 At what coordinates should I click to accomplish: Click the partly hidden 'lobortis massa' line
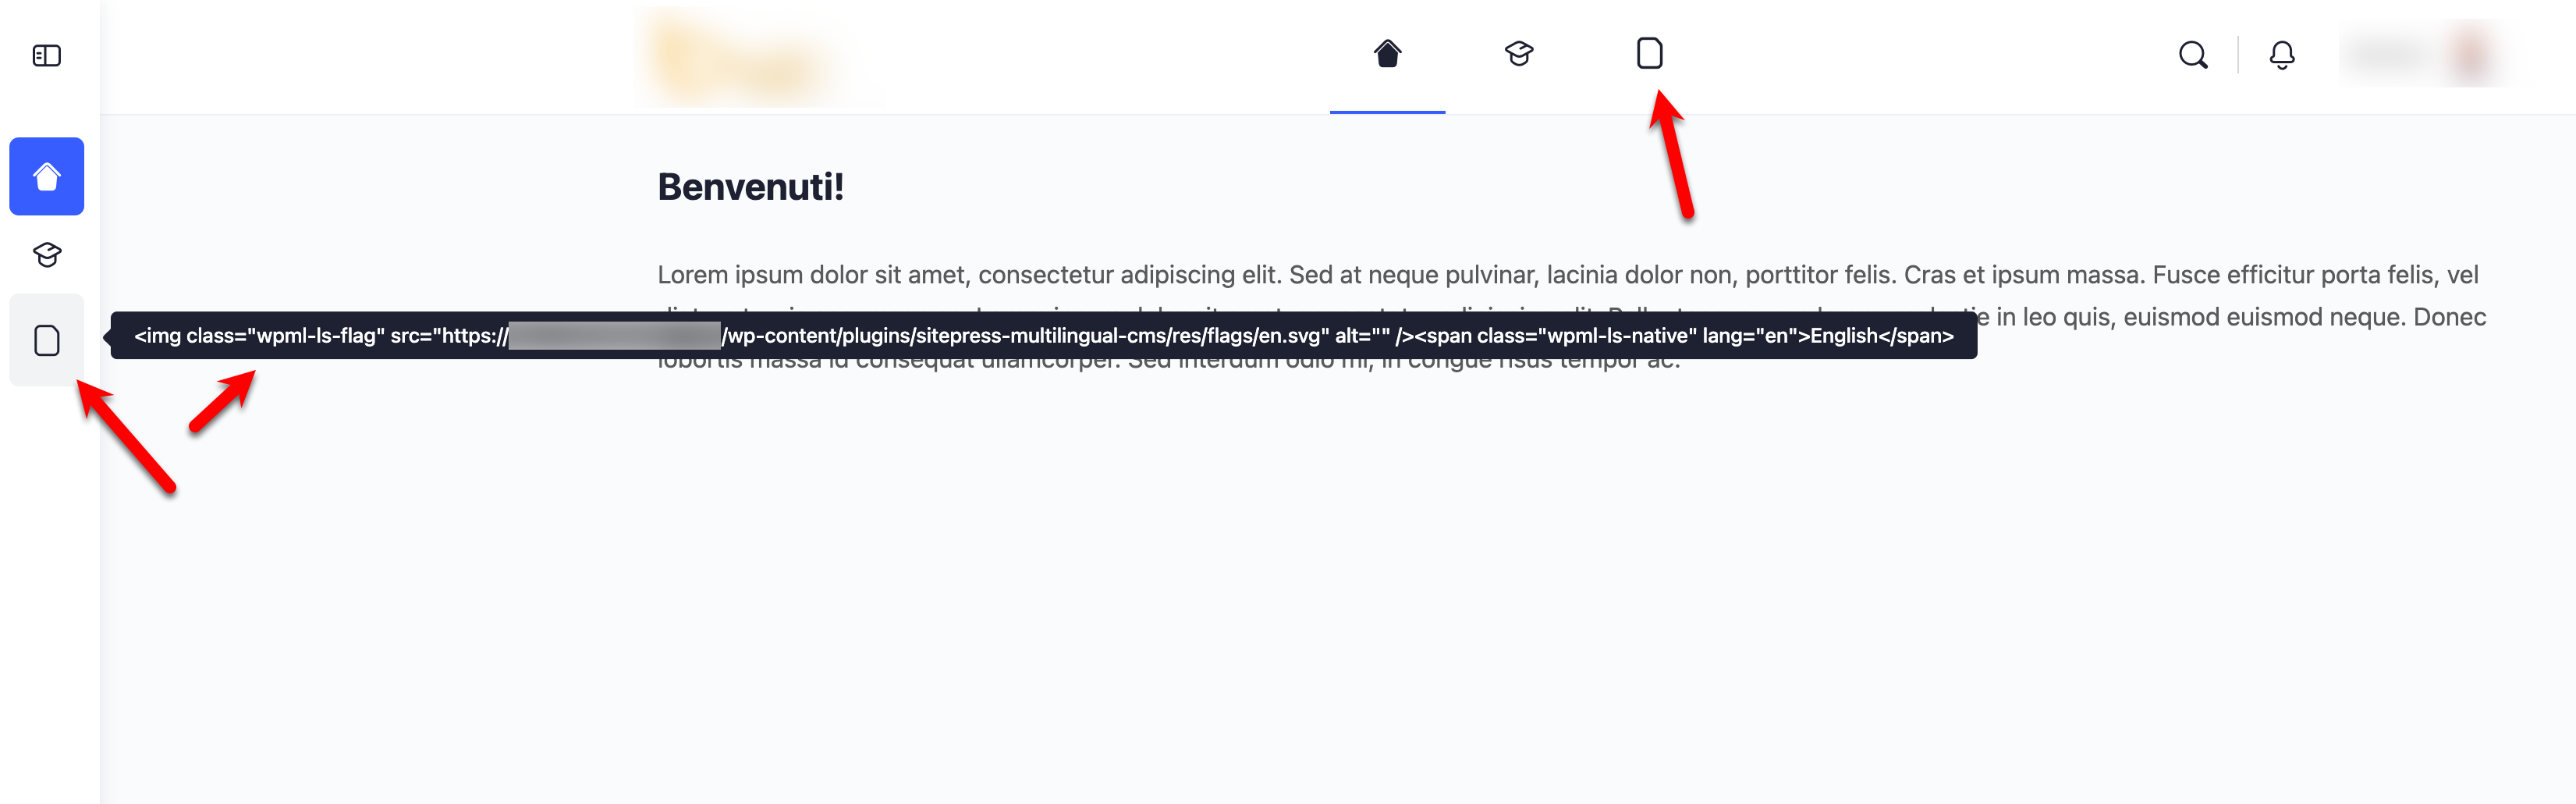click(x=1168, y=364)
